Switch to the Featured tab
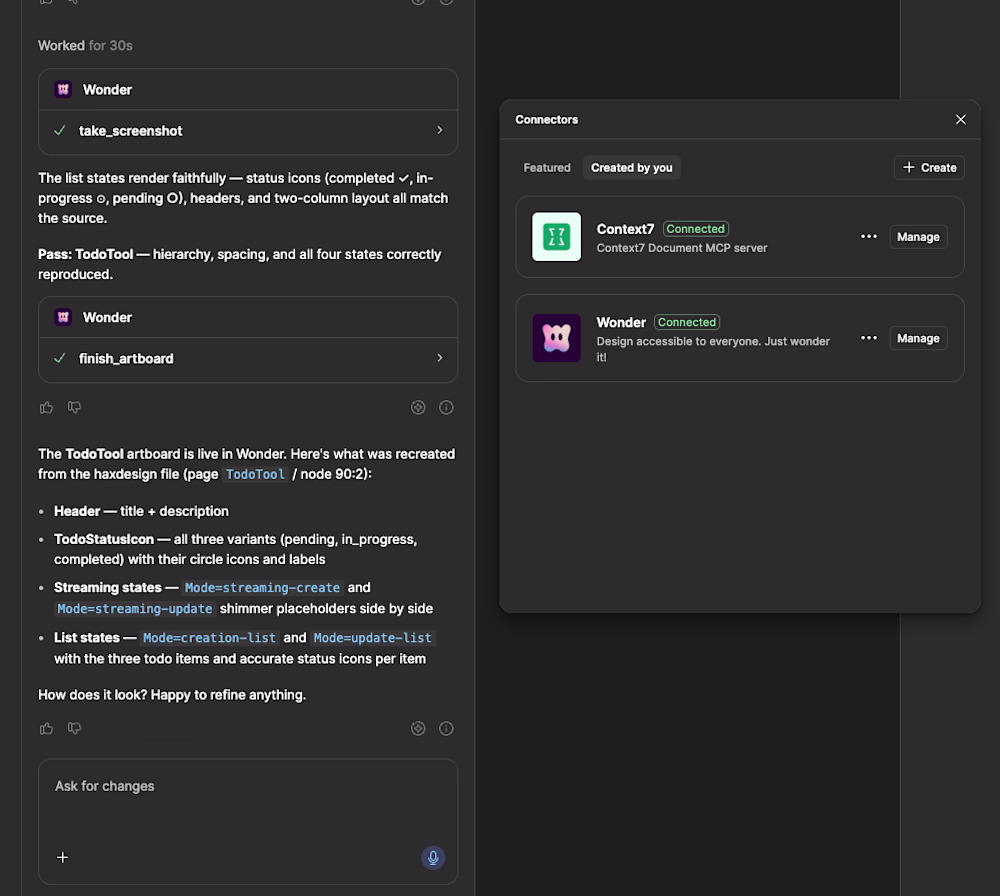Viewport: 1000px width, 896px height. (x=547, y=168)
